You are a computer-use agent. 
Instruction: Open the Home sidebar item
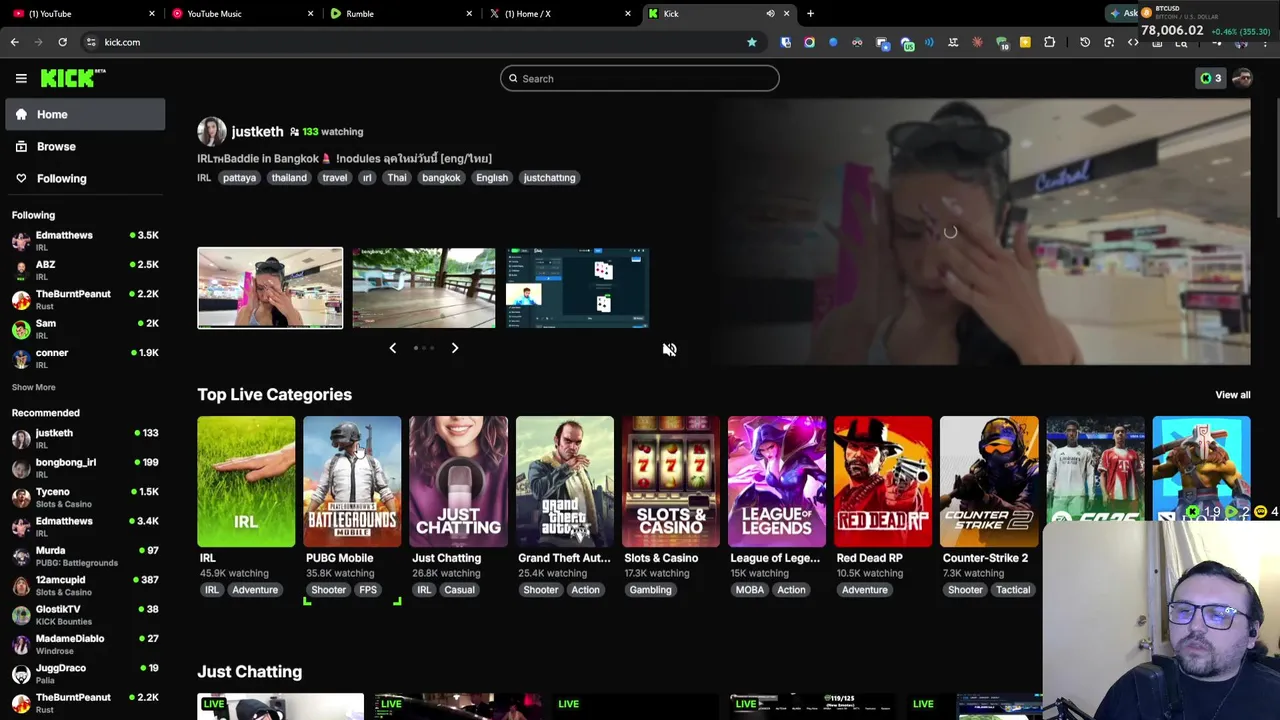point(85,114)
